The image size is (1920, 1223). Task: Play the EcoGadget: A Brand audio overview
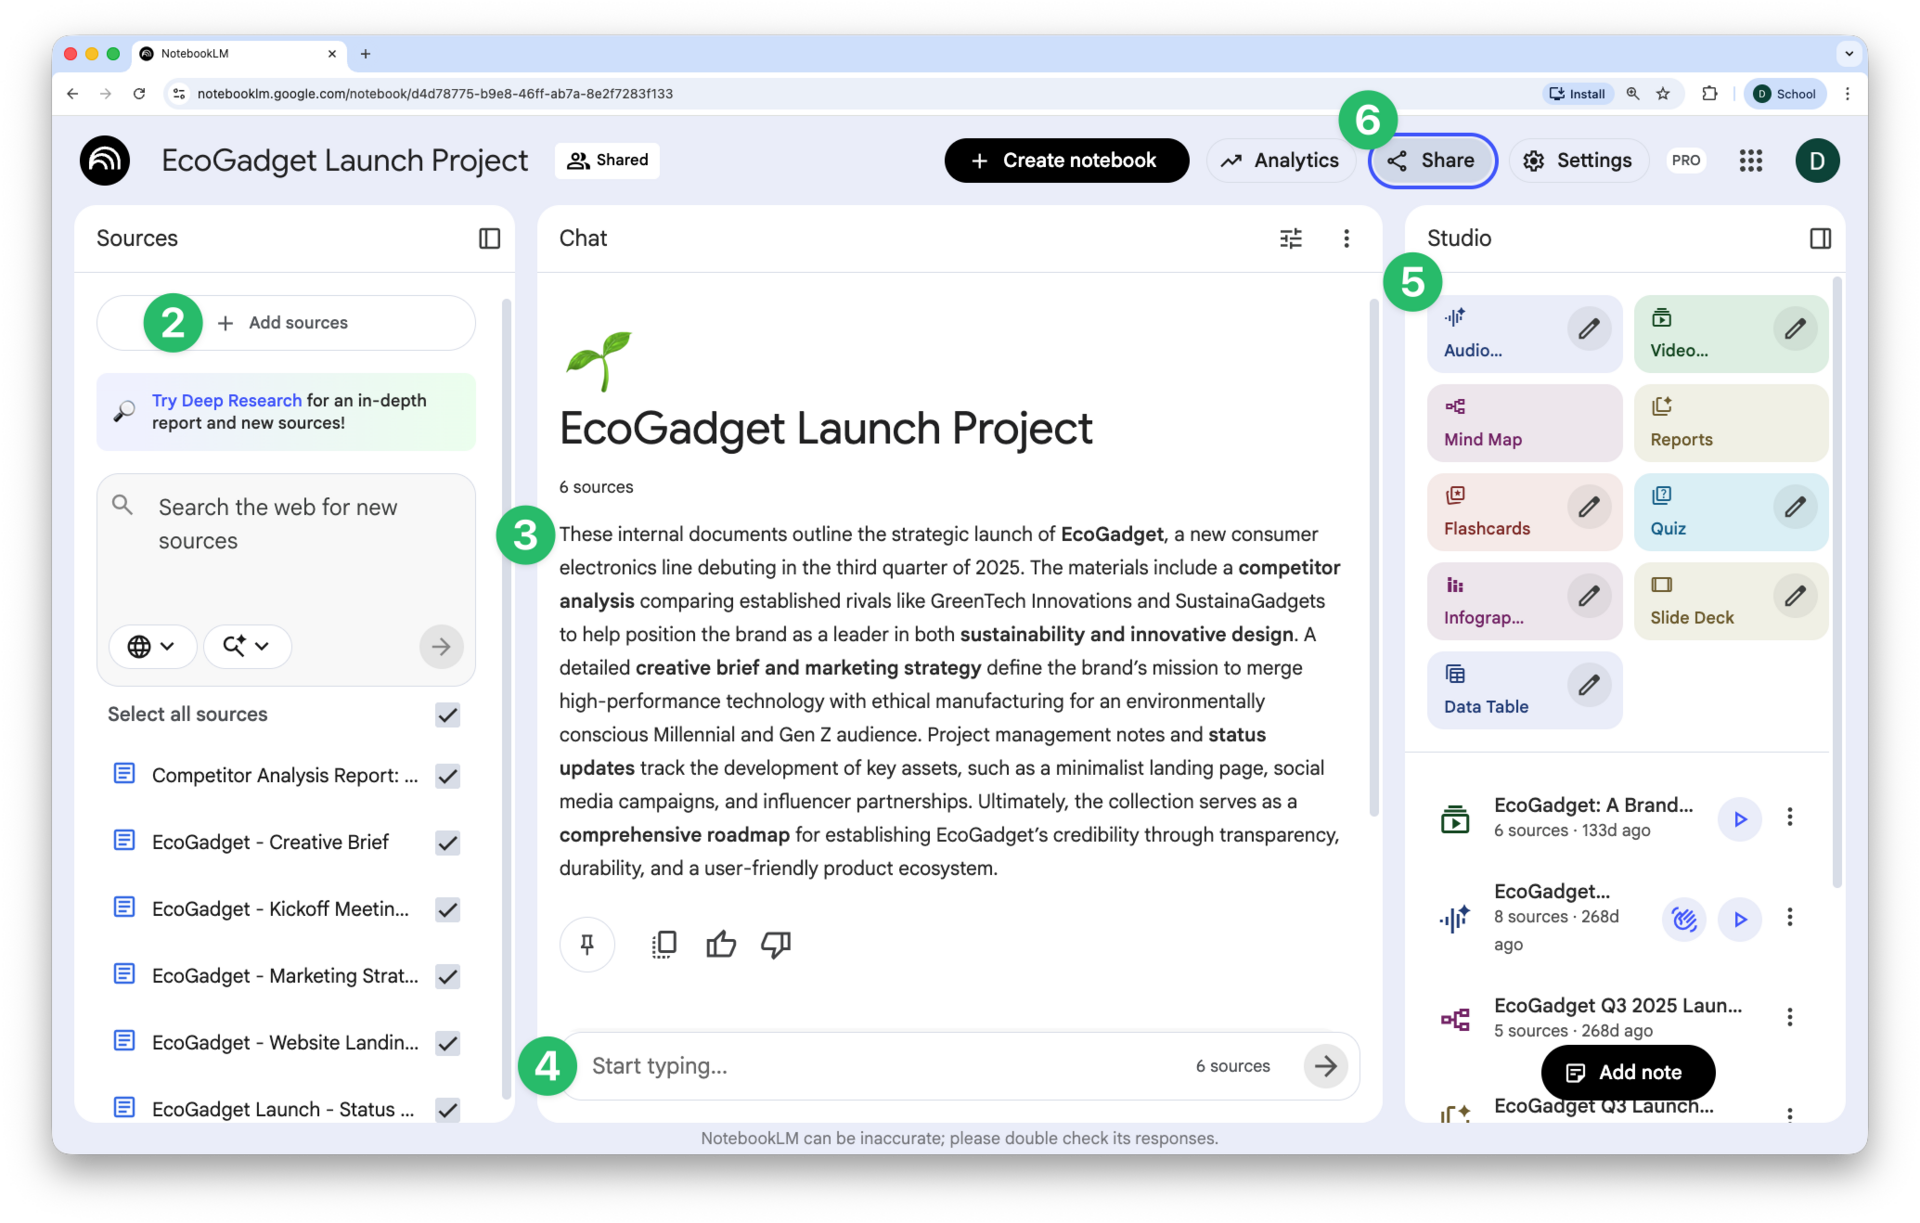point(1740,819)
